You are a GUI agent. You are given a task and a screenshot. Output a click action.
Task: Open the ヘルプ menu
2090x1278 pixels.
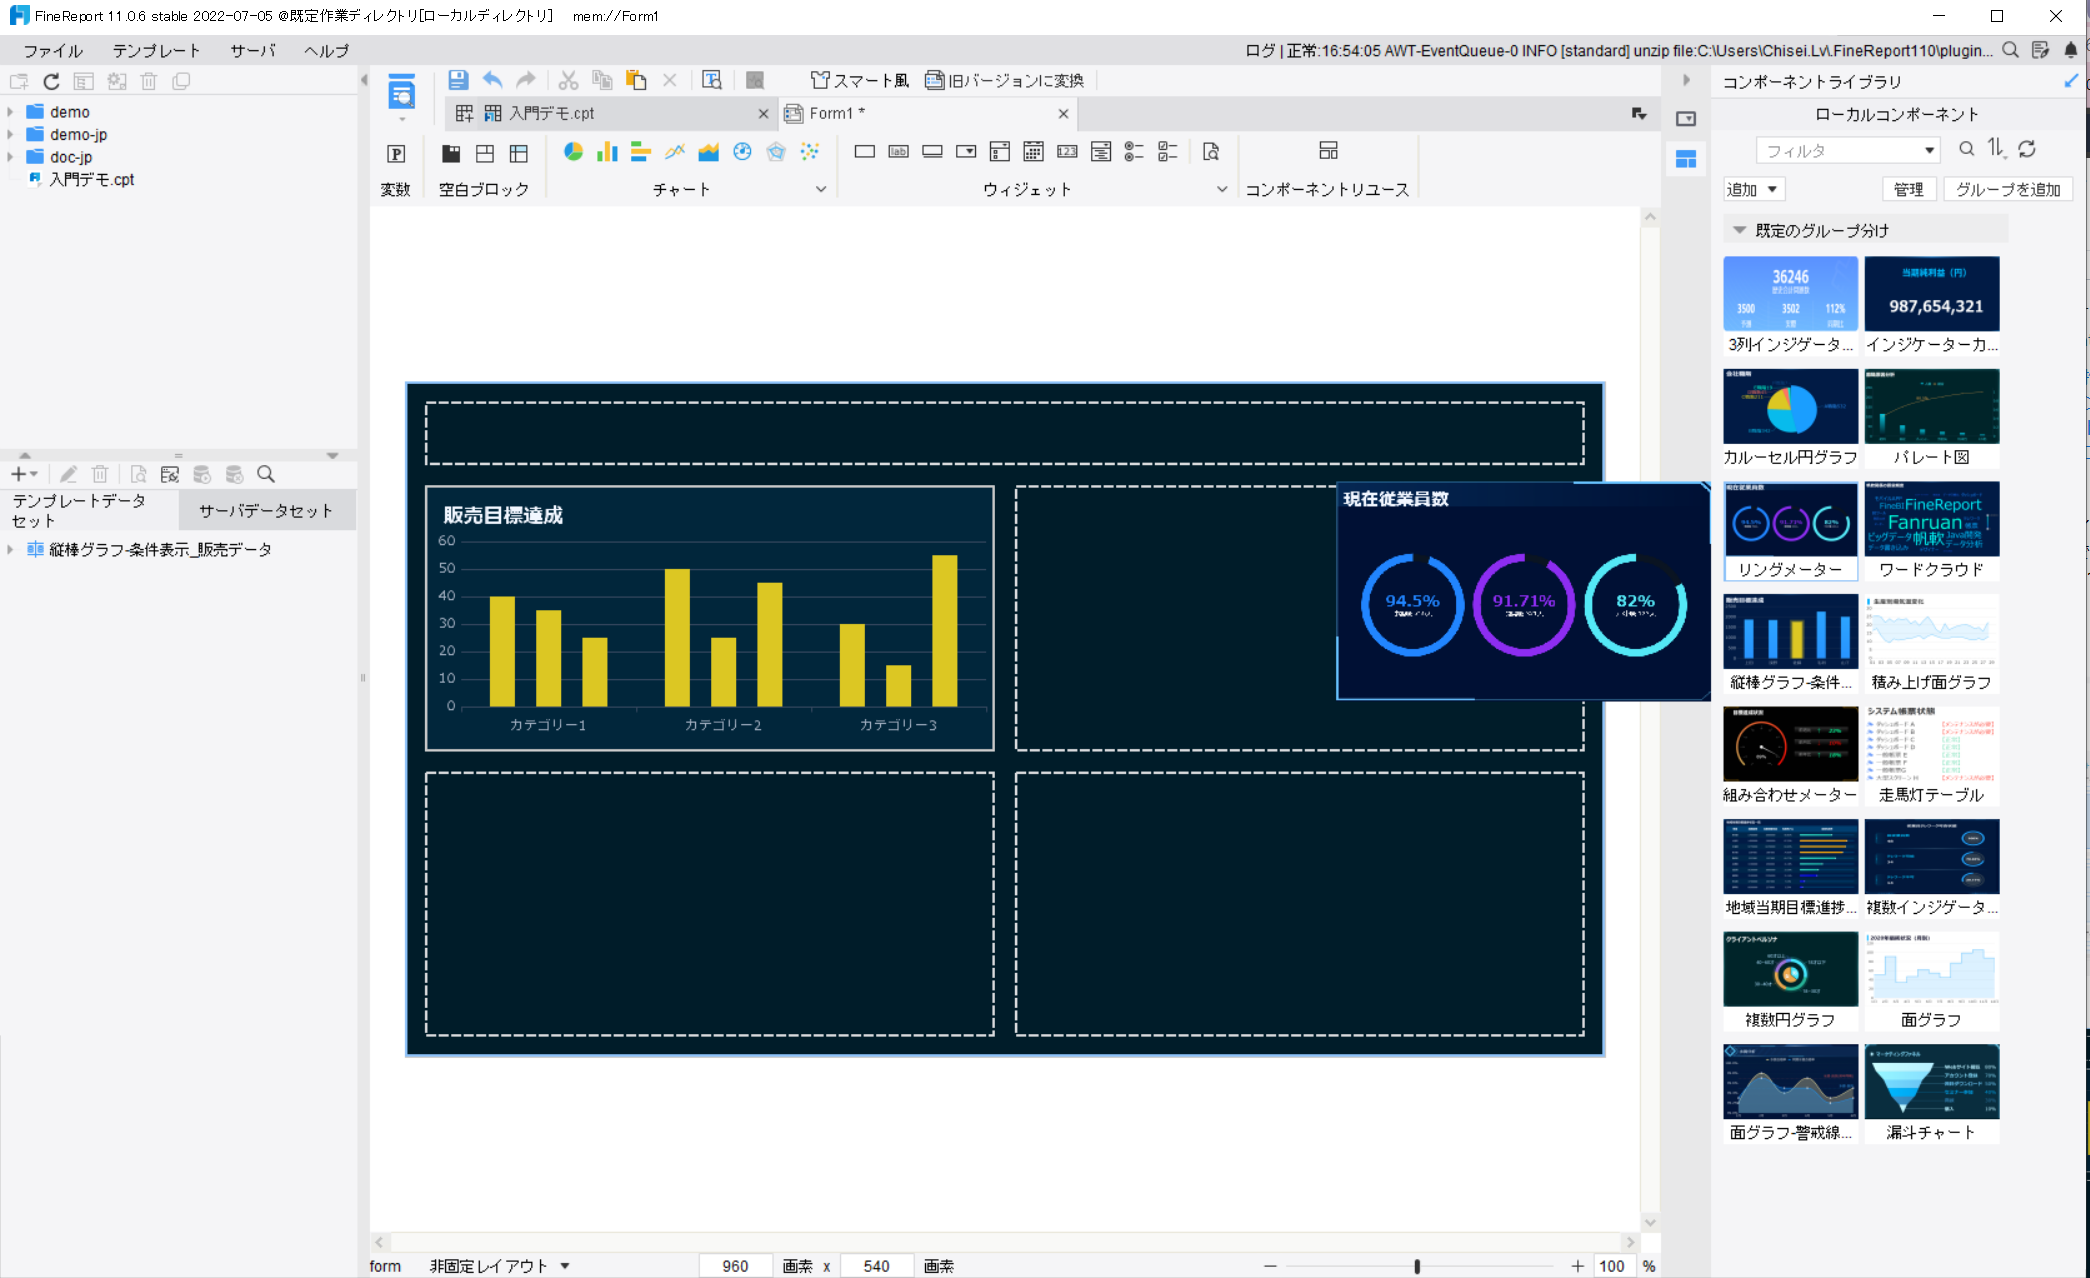[x=326, y=51]
